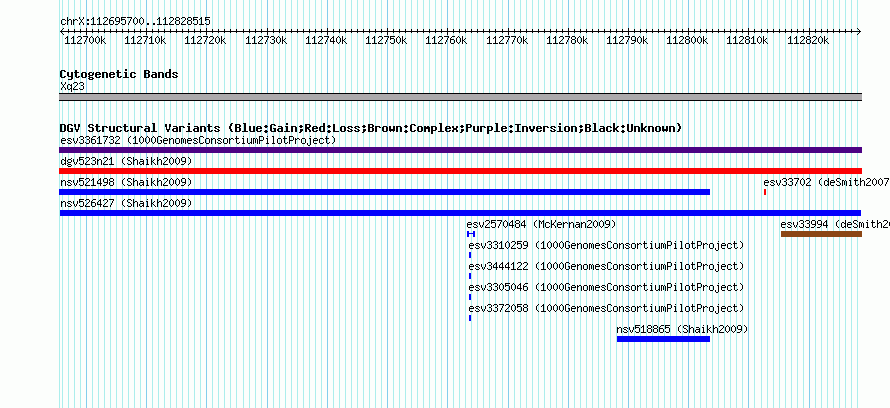This screenshot has width=890, height=408.
Task: Click the 112810k ruler tick label
Action: (x=748, y=40)
